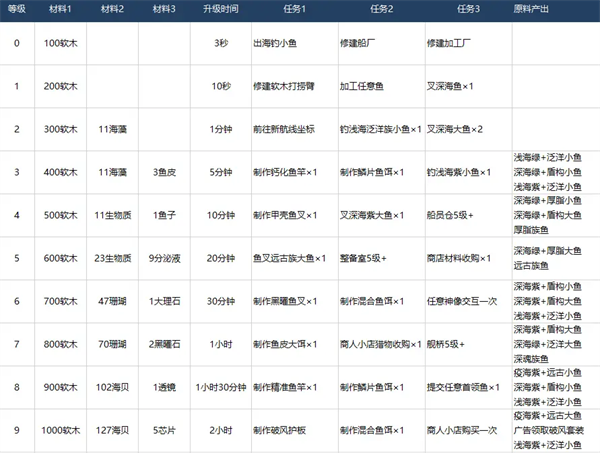Select the cell 商店材料收购×1
Viewport: 600px width, 453px height.
click(x=459, y=258)
